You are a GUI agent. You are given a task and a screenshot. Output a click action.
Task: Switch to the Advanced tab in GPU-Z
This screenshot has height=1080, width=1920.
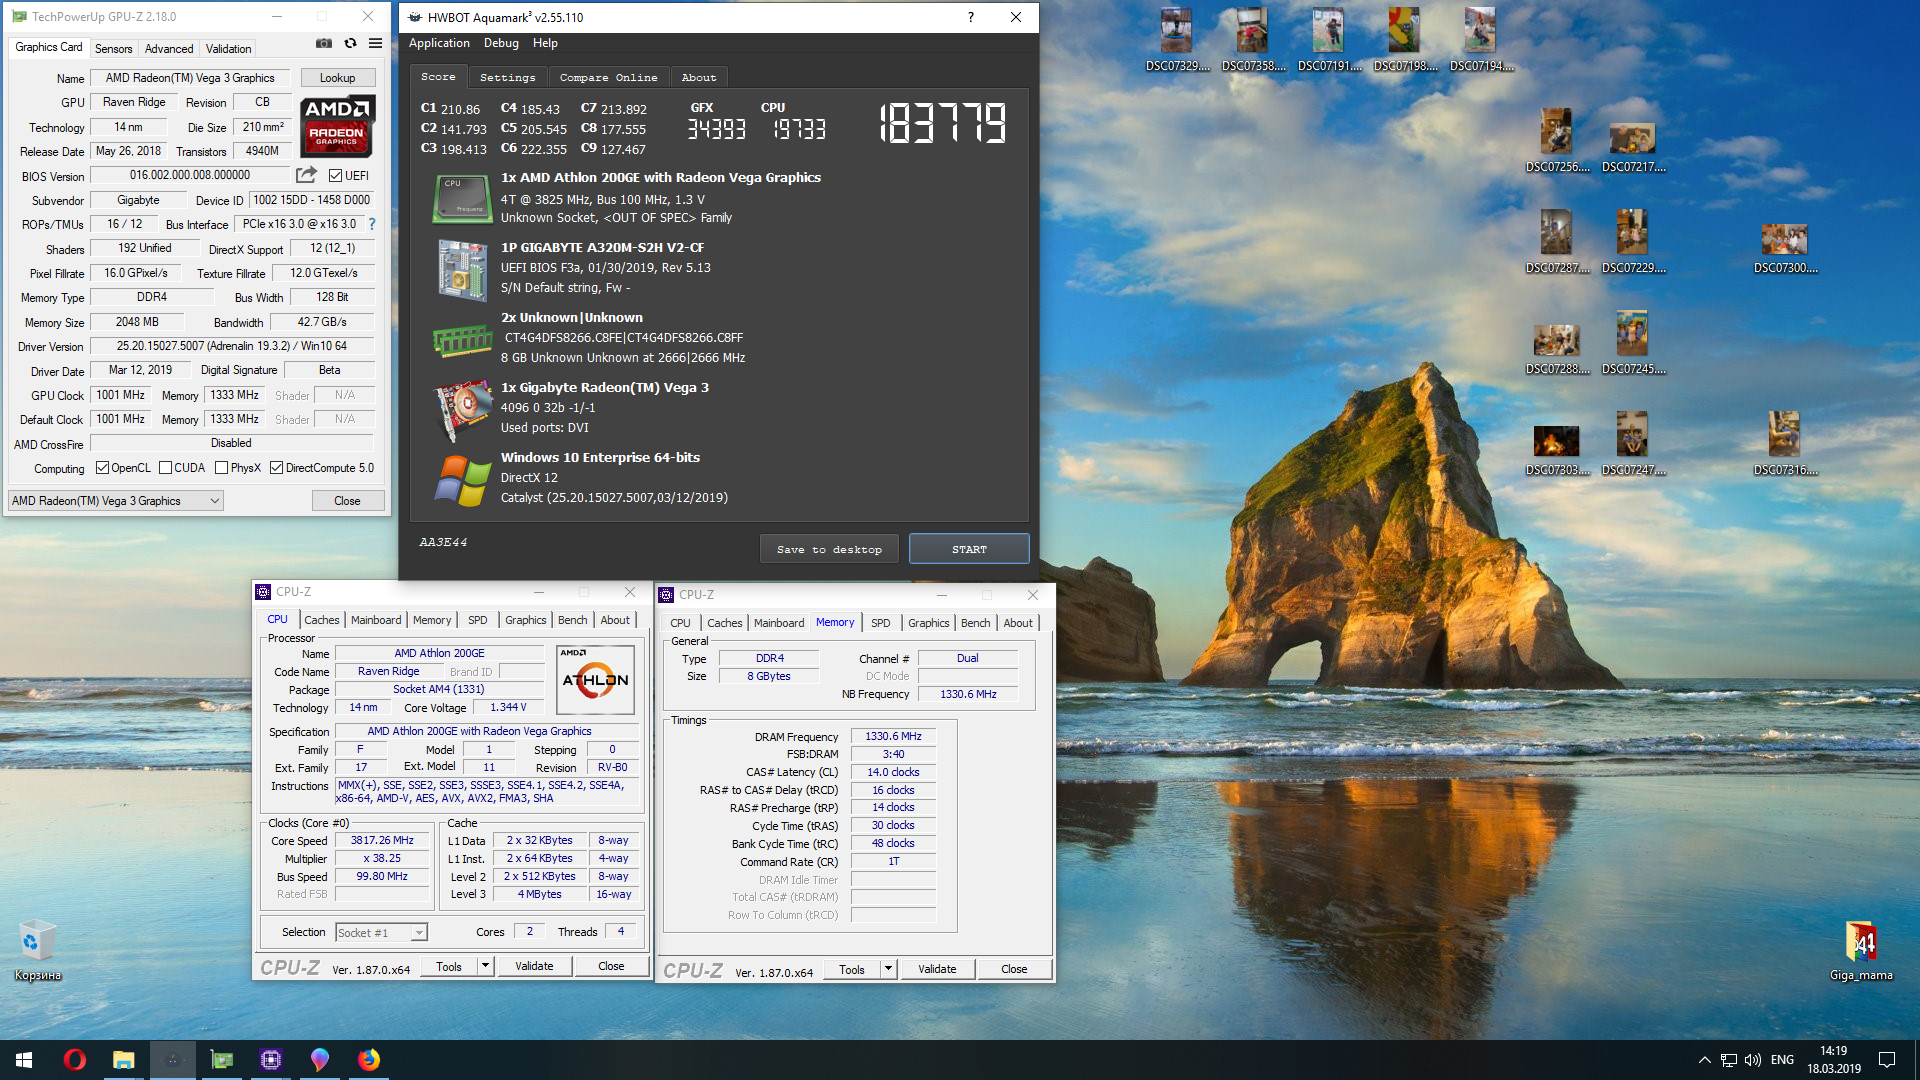pyautogui.click(x=169, y=48)
